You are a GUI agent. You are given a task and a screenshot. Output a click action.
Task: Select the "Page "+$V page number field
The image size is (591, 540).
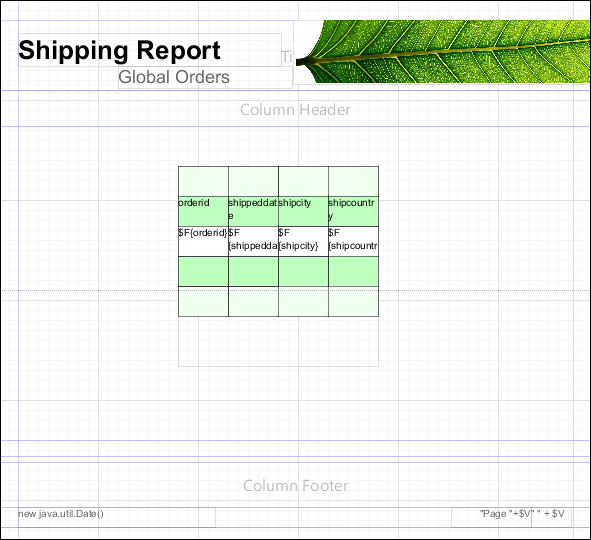click(x=491, y=517)
